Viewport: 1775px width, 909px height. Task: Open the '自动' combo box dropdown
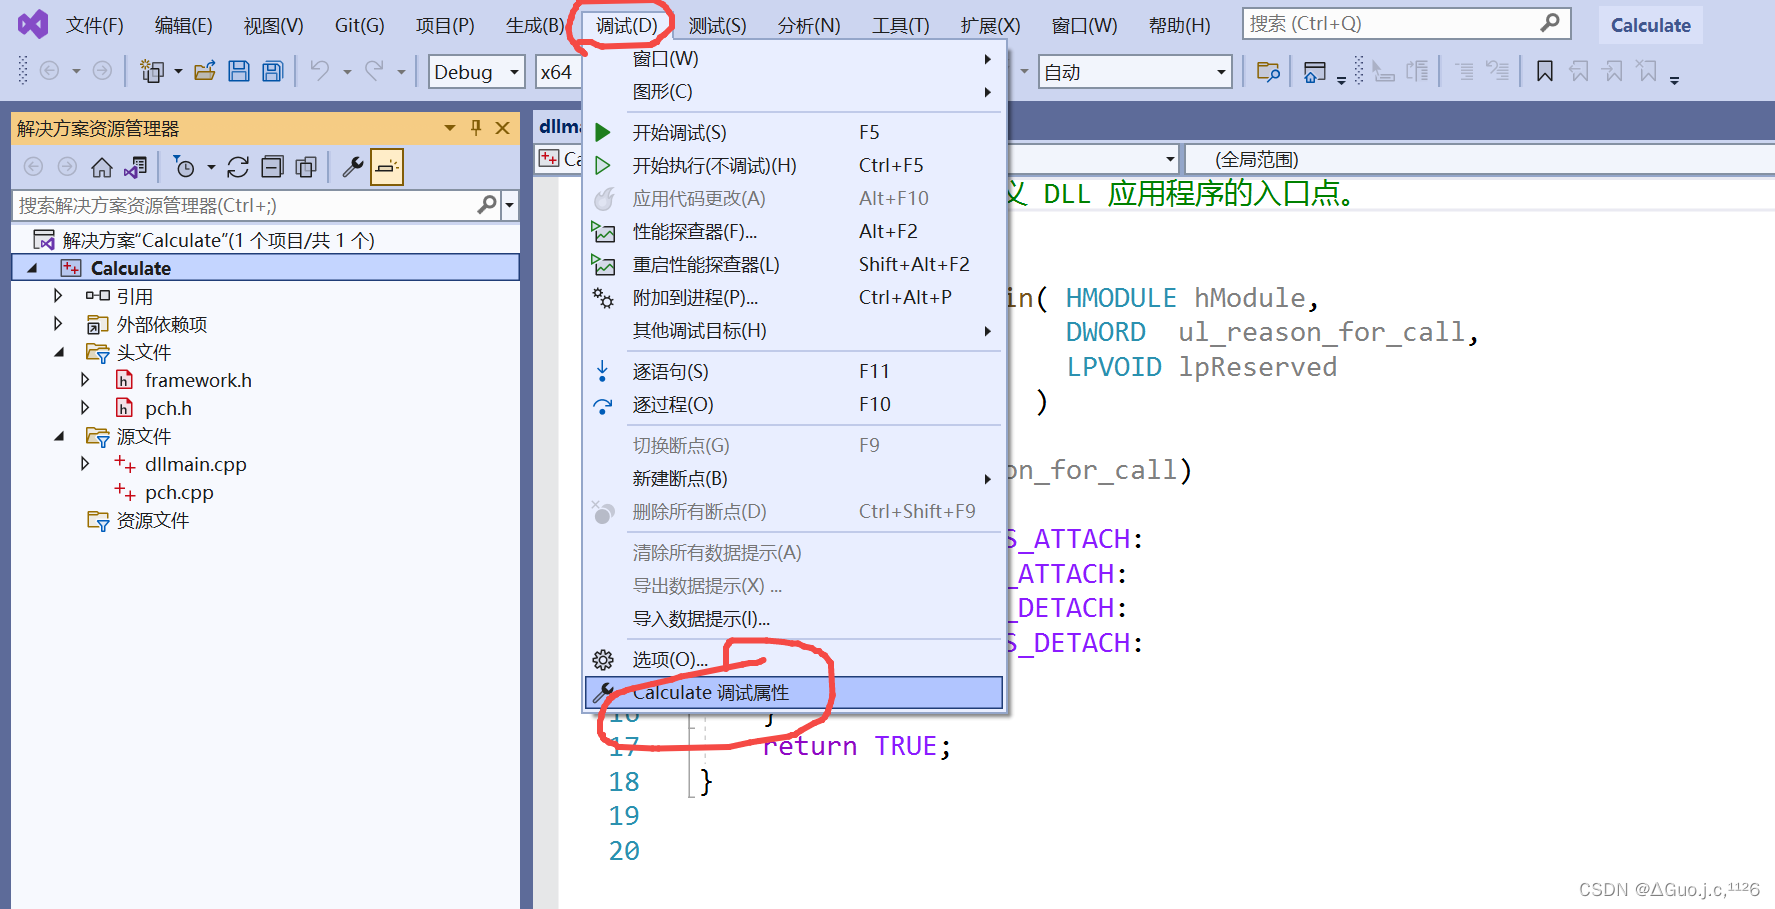(x=1221, y=72)
